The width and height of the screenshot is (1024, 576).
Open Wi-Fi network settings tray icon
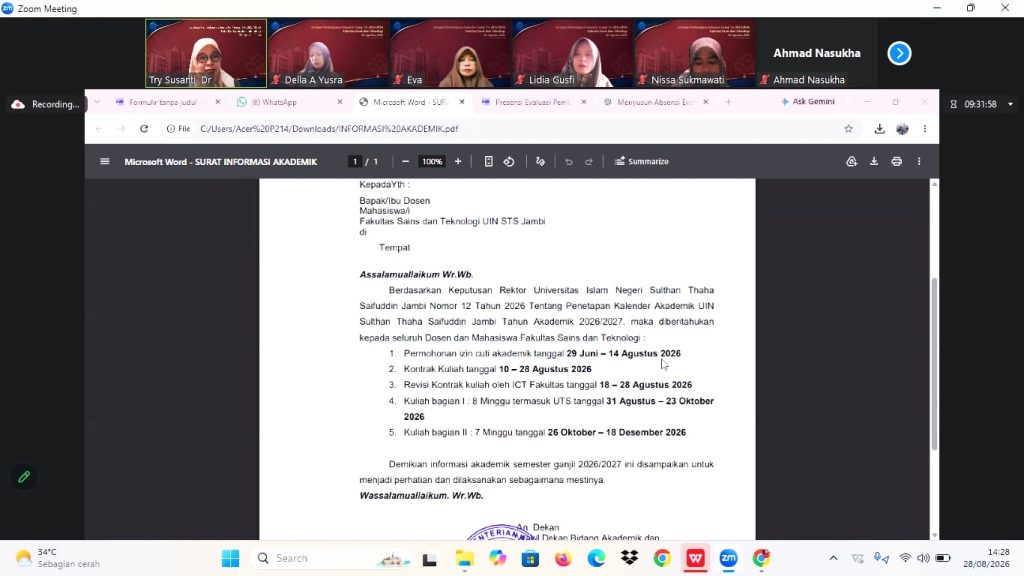[905, 558]
